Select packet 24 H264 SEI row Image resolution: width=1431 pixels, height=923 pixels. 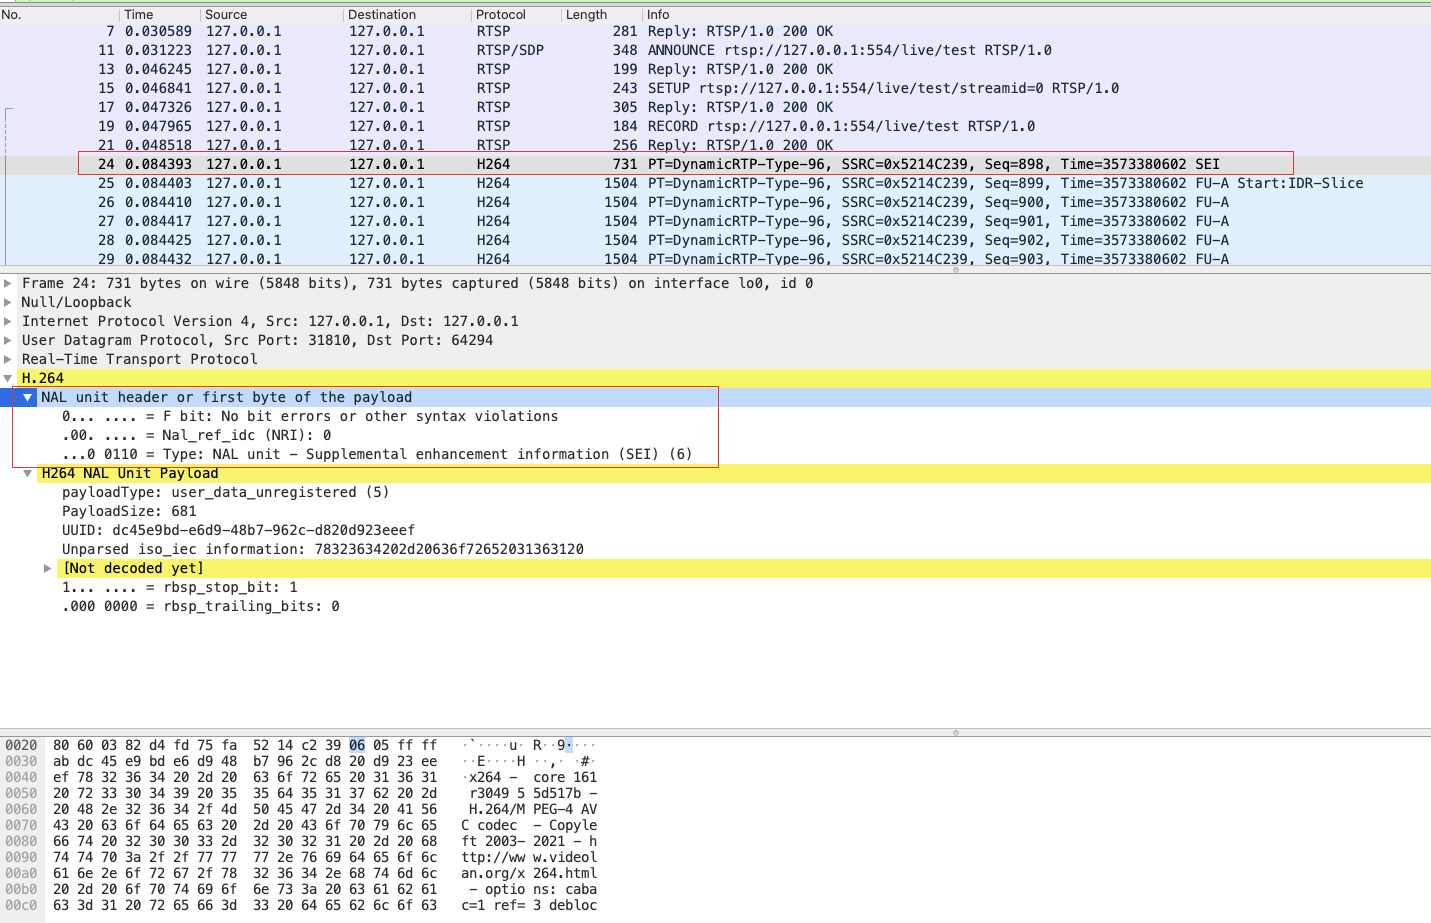715,164
